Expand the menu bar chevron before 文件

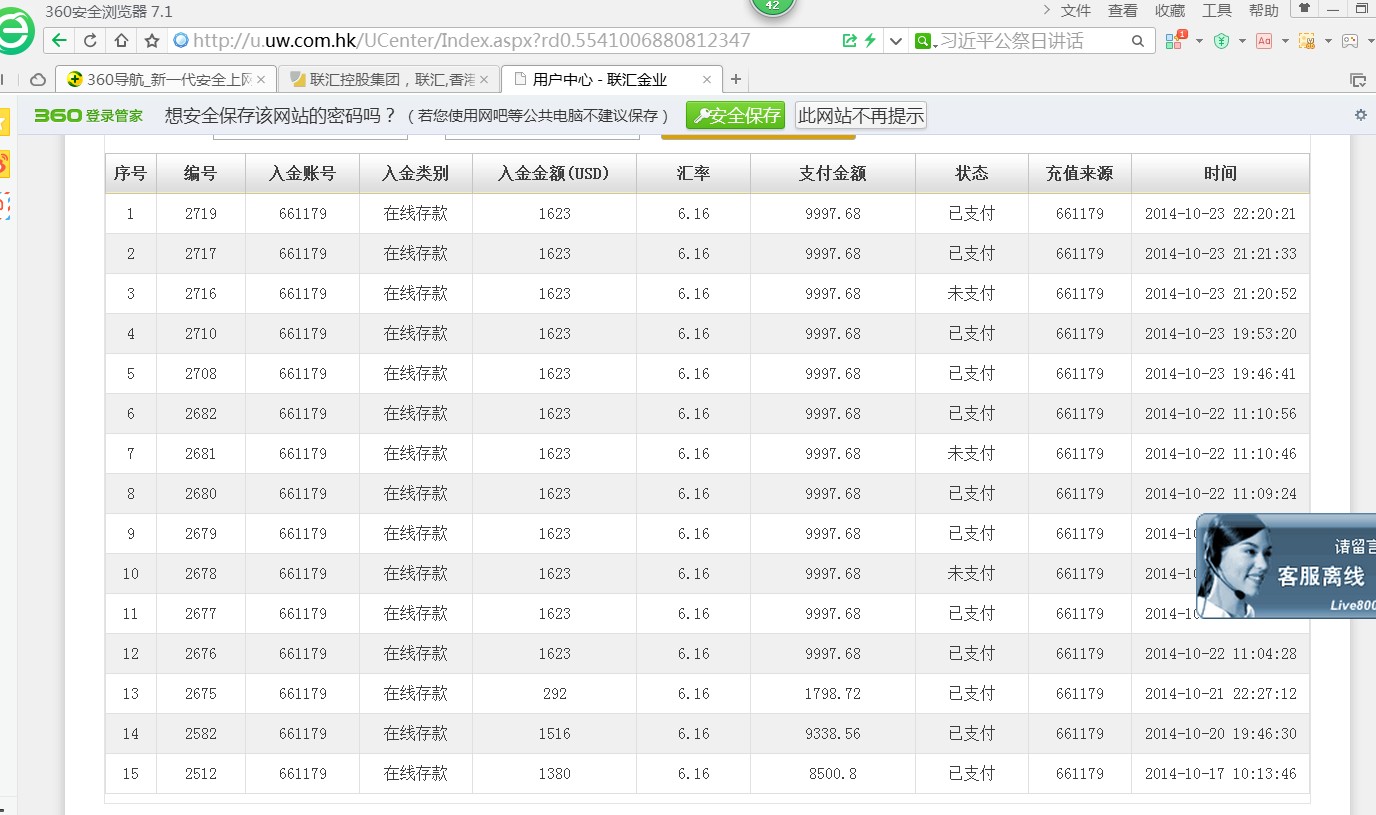[1046, 10]
